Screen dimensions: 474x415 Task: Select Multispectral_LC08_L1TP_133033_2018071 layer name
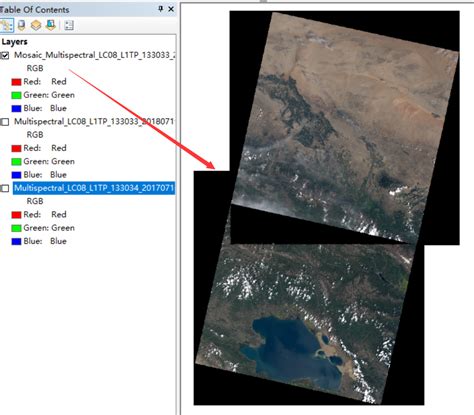click(94, 122)
